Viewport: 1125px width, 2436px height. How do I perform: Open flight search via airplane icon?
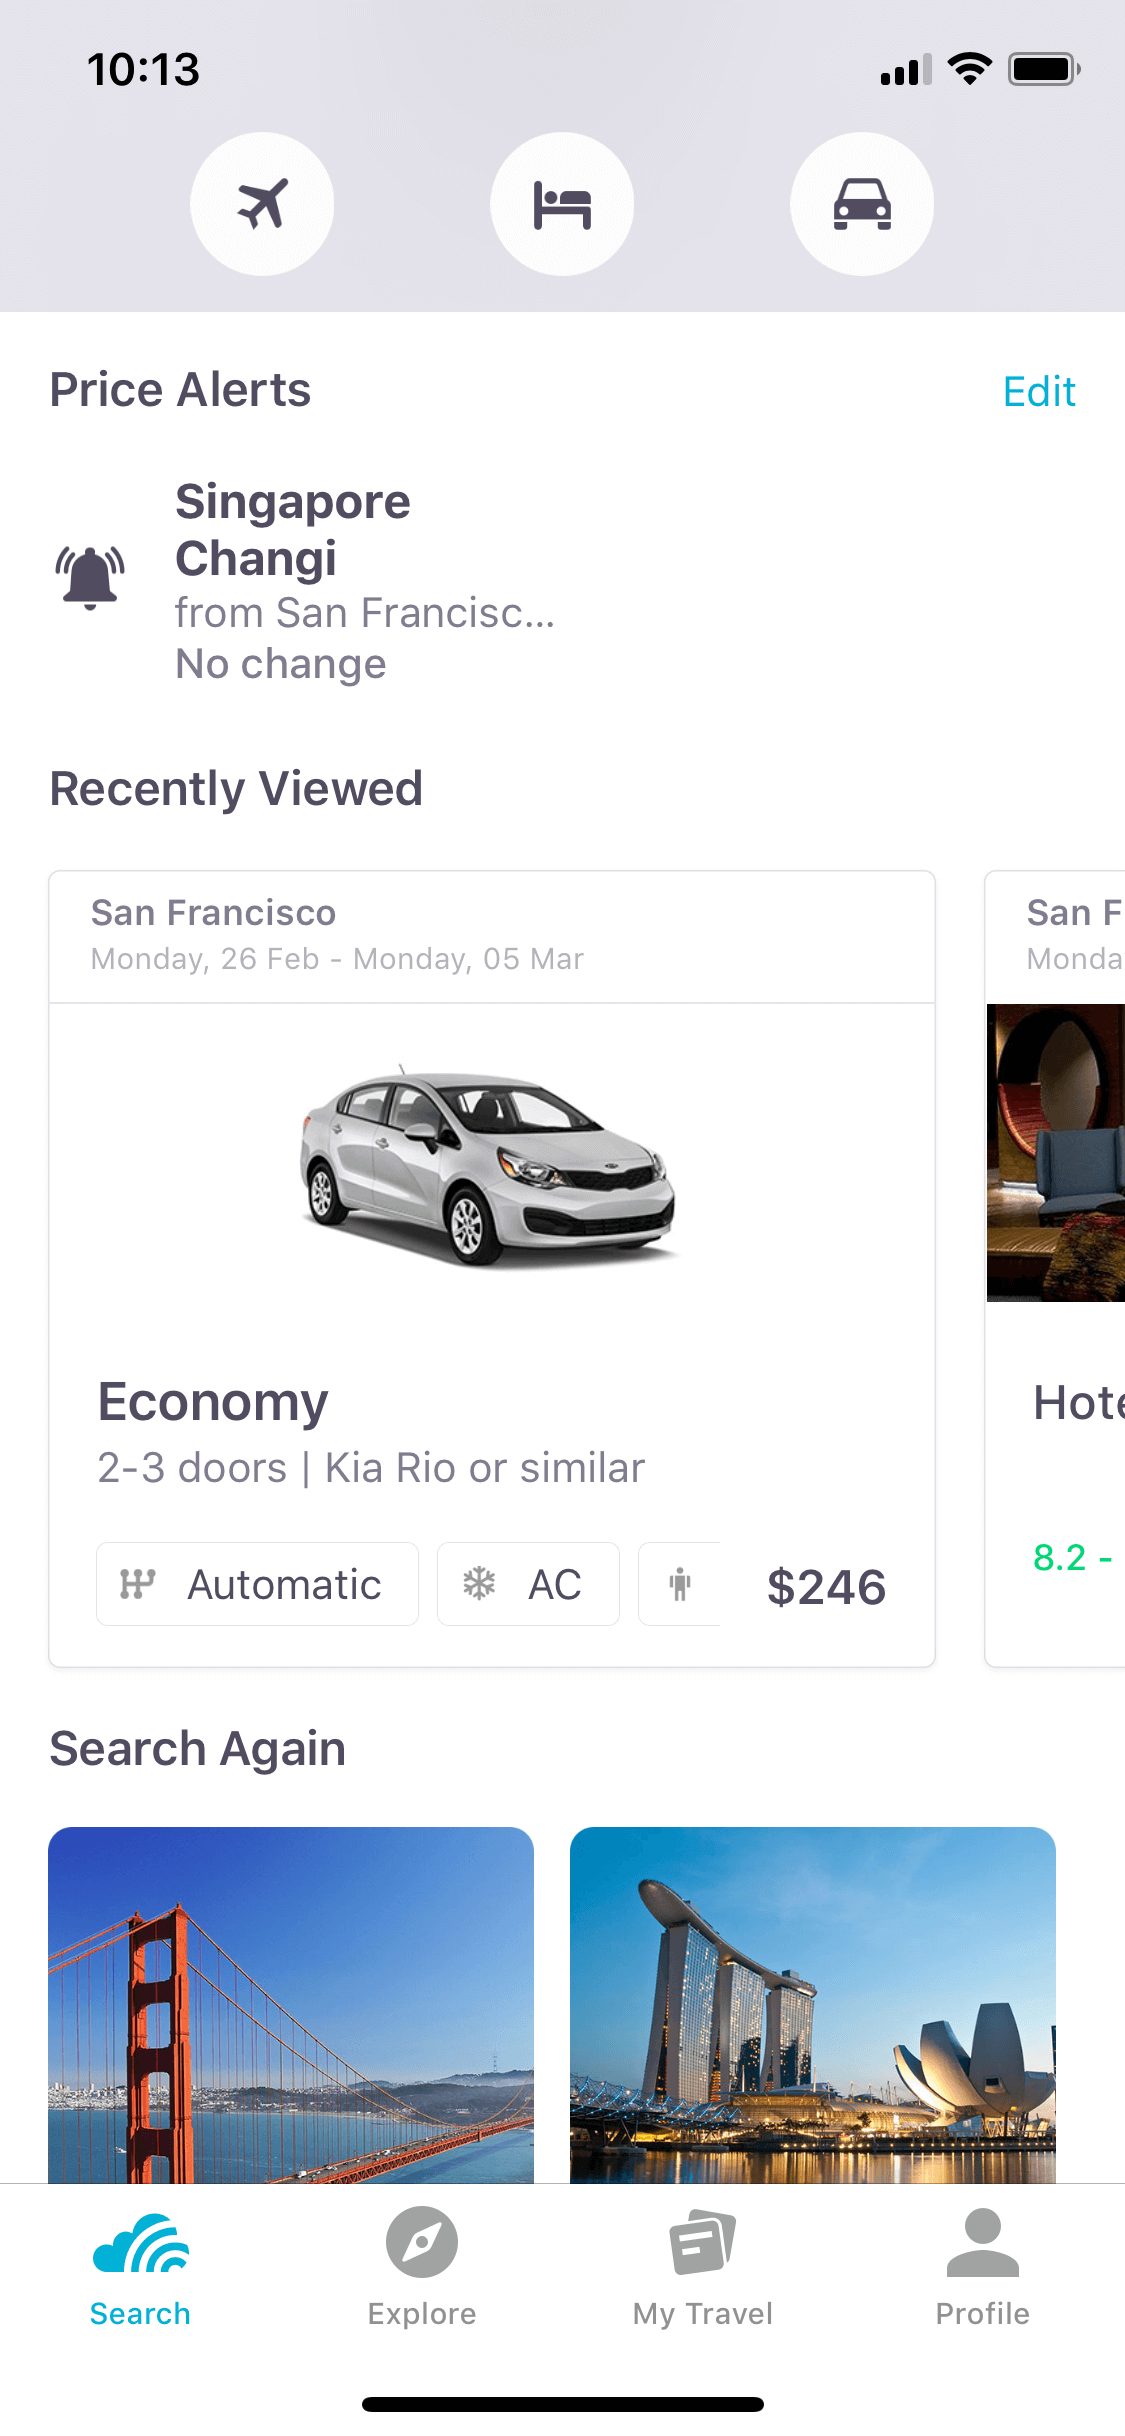pos(262,204)
